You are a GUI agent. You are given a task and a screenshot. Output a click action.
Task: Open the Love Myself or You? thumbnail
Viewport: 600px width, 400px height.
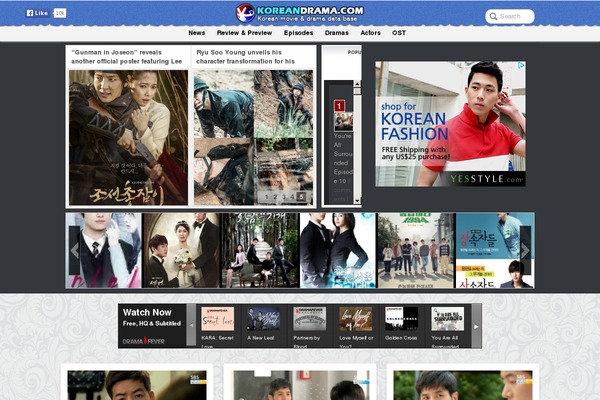[x=355, y=318]
